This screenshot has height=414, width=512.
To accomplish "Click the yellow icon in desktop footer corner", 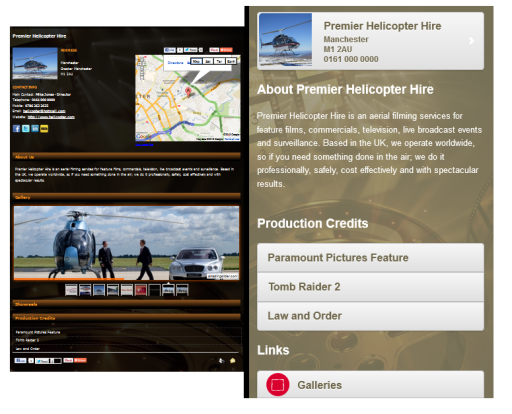I will [x=233, y=360].
